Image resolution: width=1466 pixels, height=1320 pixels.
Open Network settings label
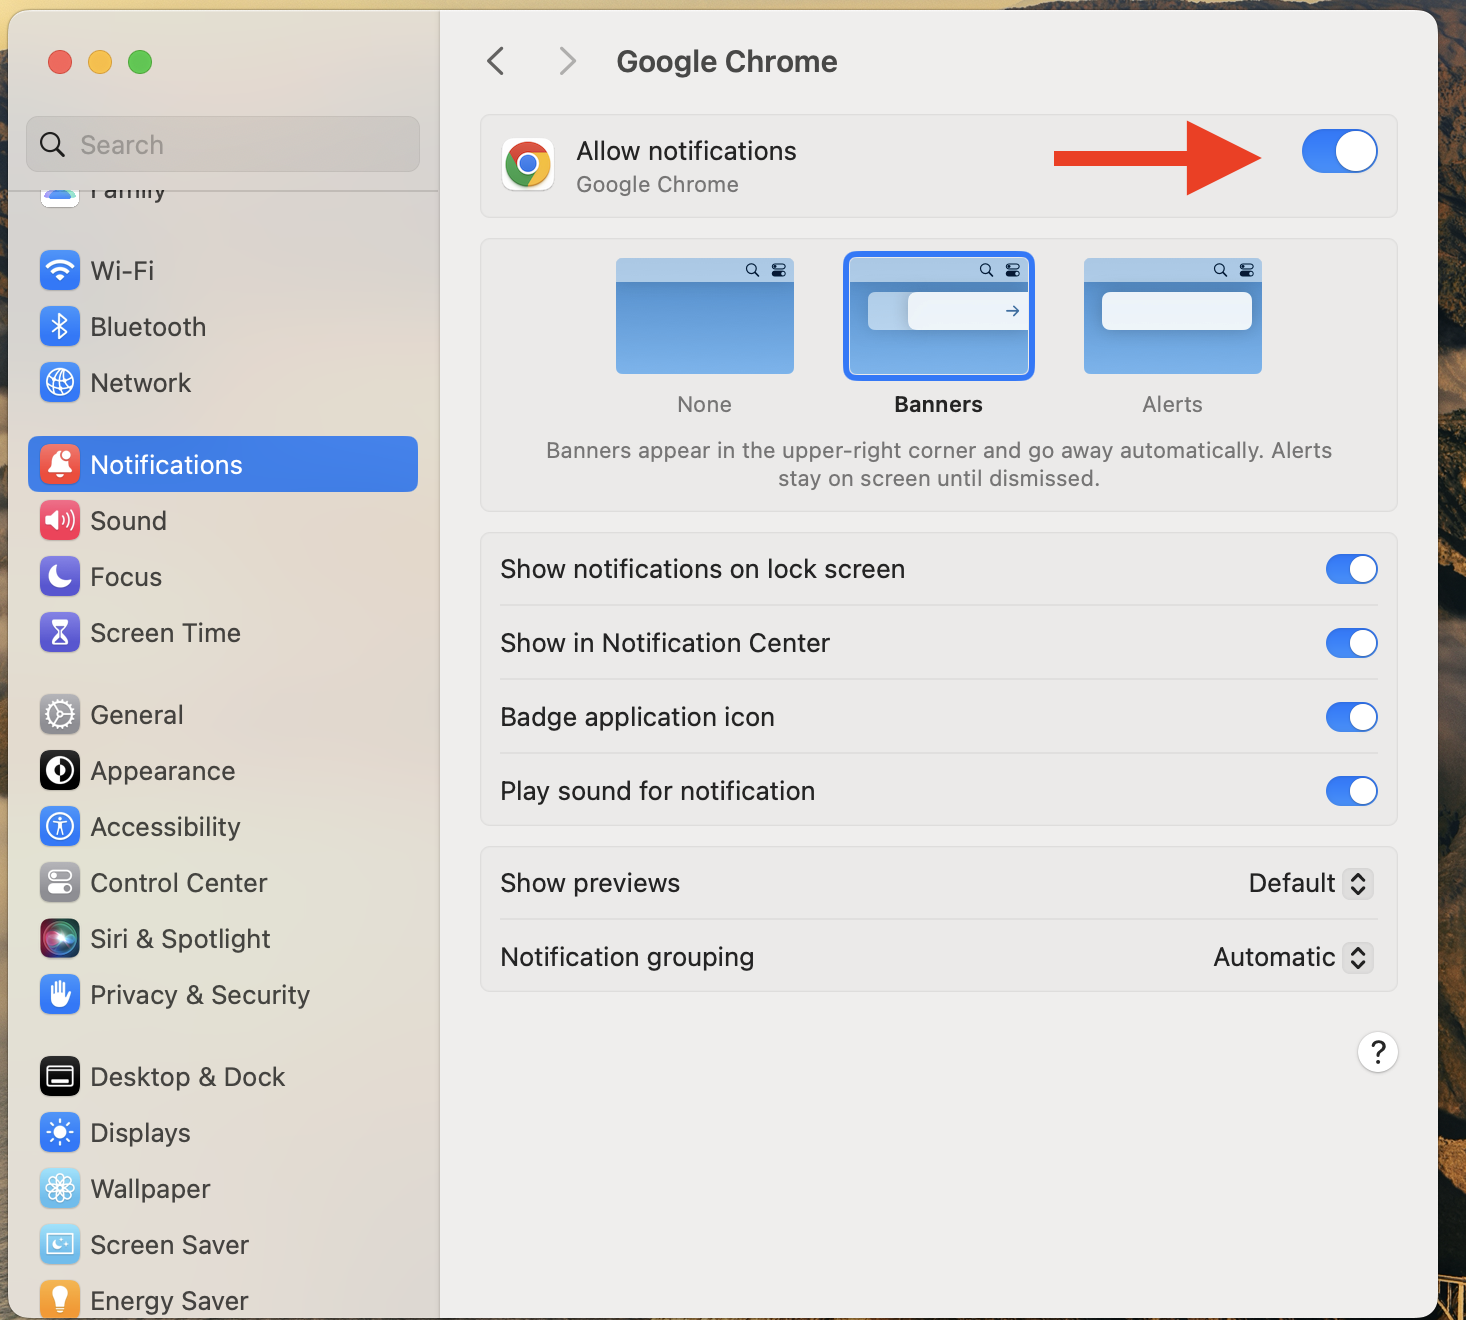click(140, 383)
